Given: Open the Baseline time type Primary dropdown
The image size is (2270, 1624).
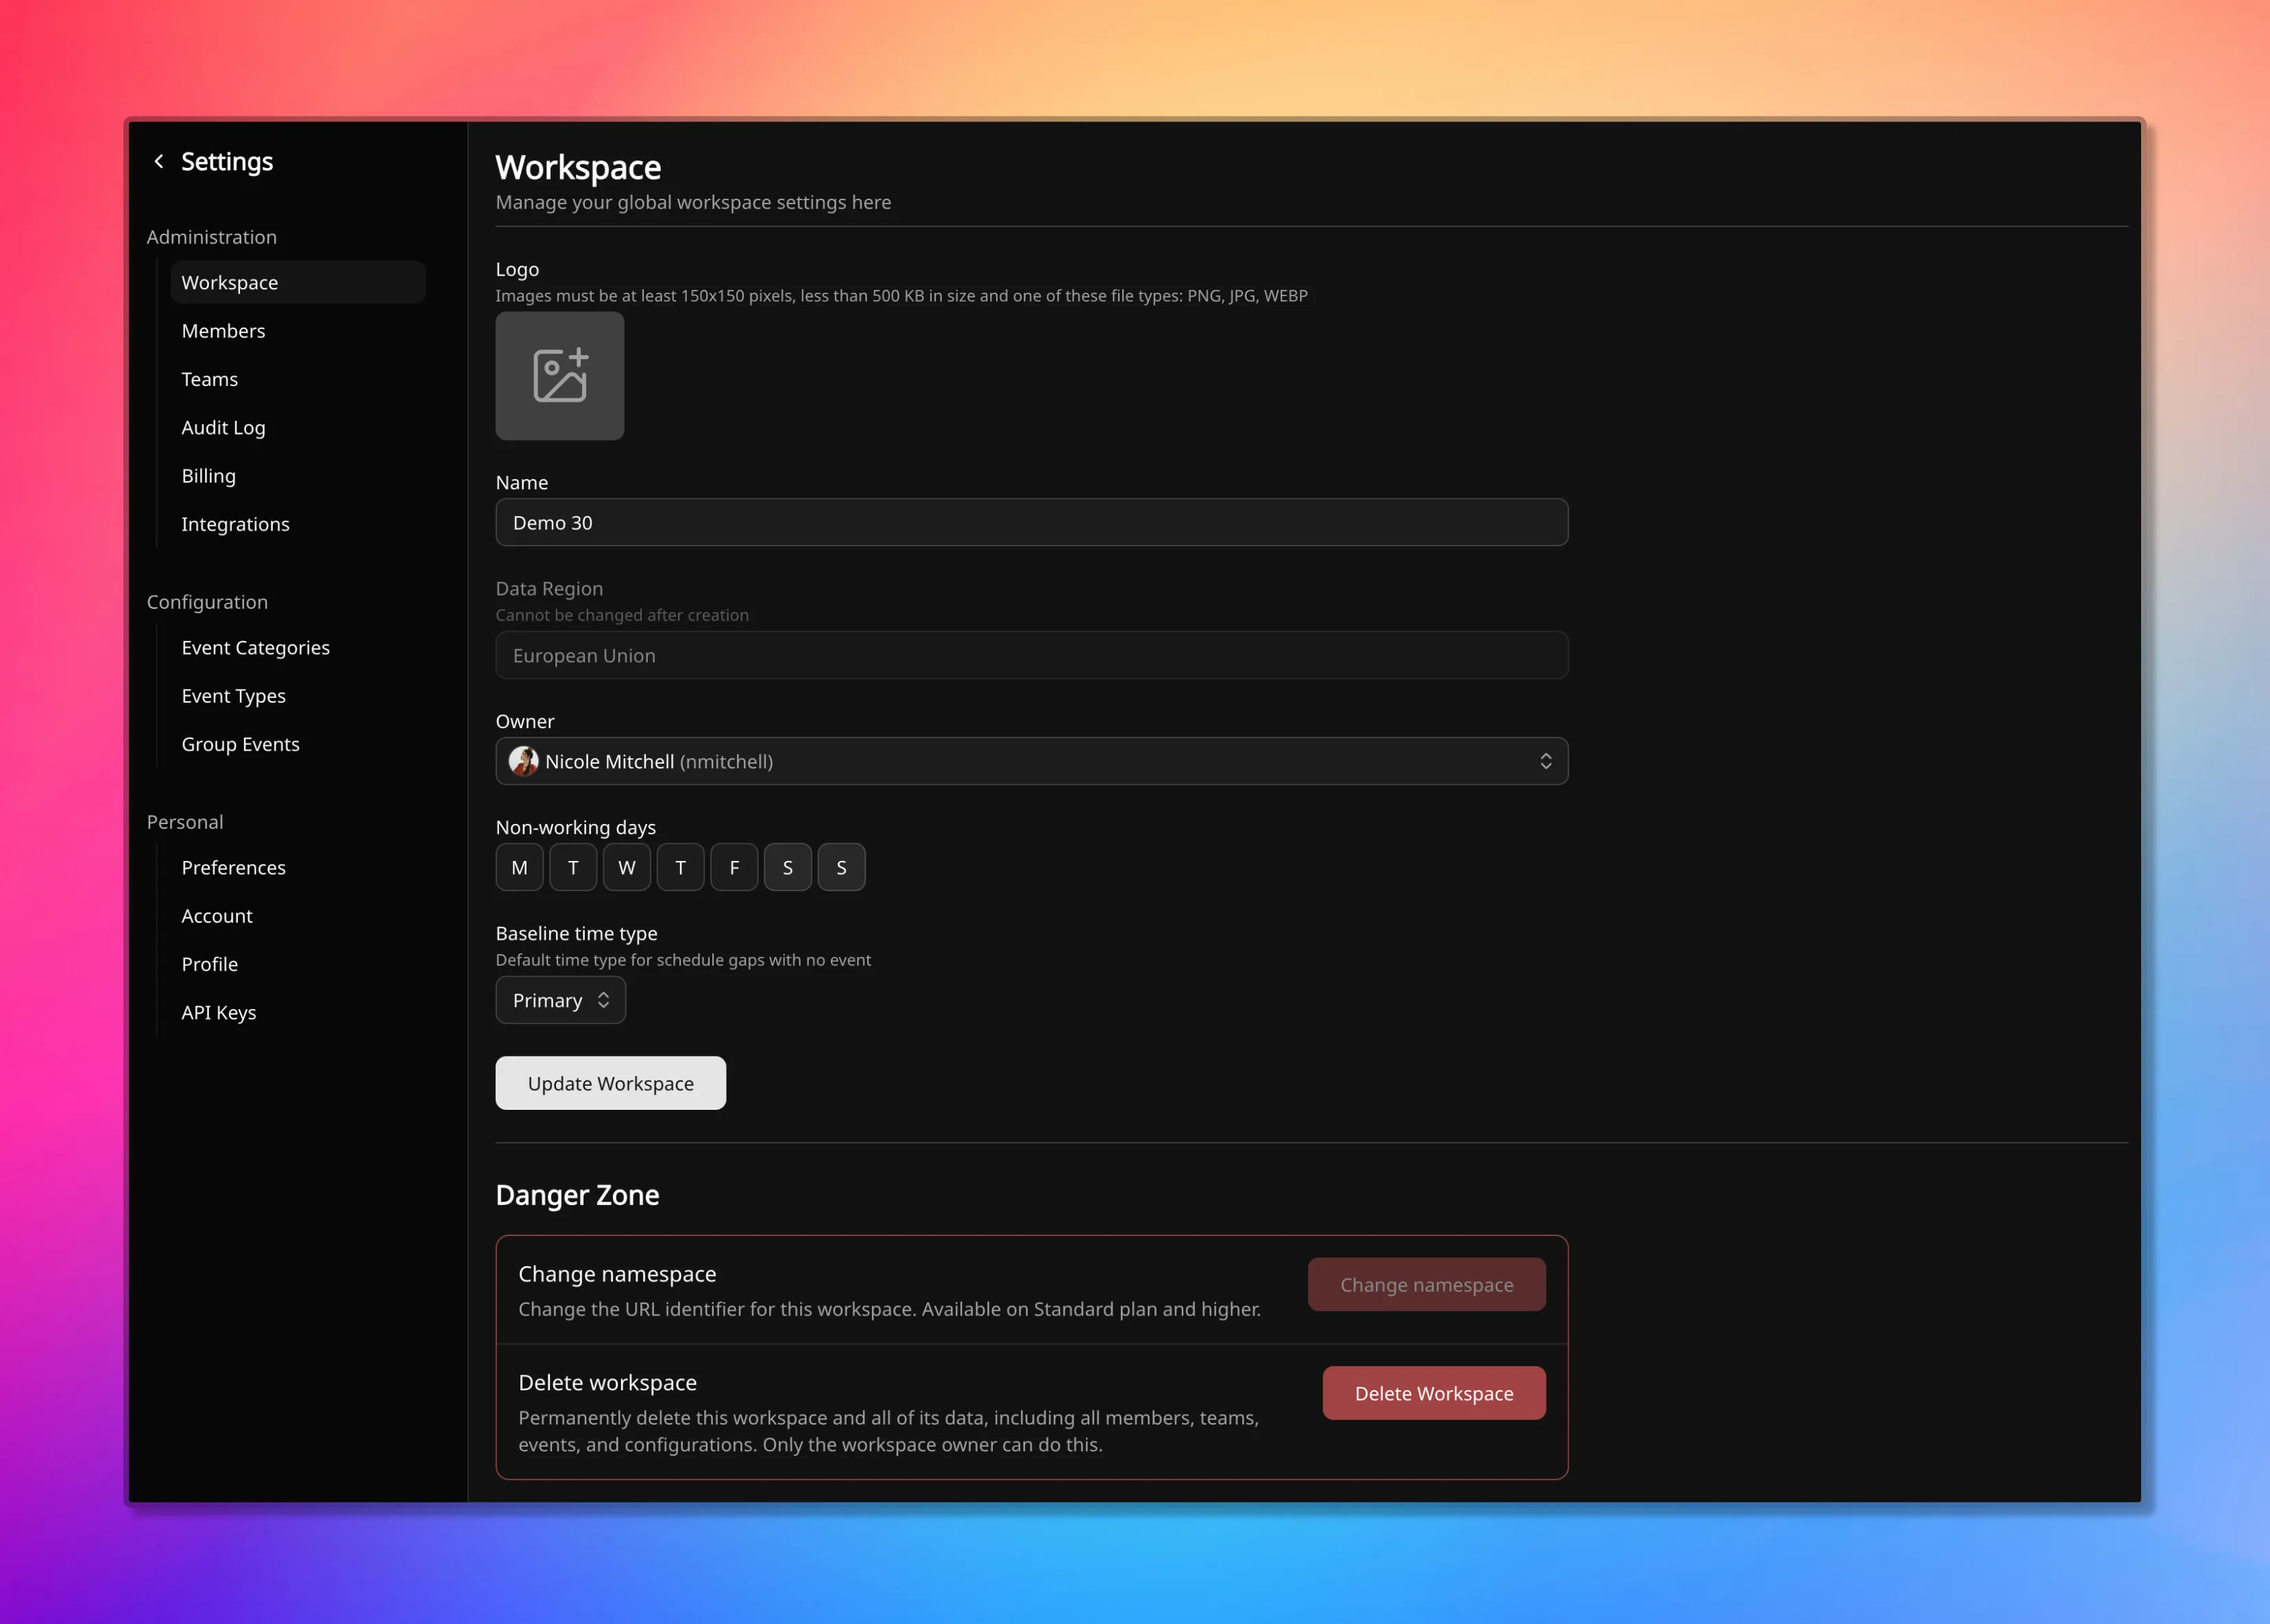Looking at the screenshot, I should click(x=561, y=1001).
